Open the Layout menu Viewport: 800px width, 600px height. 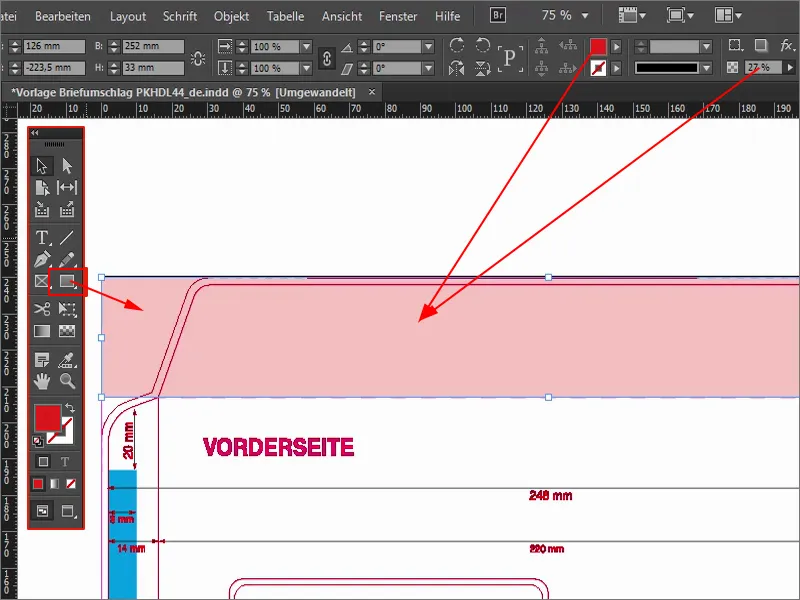point(128,16)
